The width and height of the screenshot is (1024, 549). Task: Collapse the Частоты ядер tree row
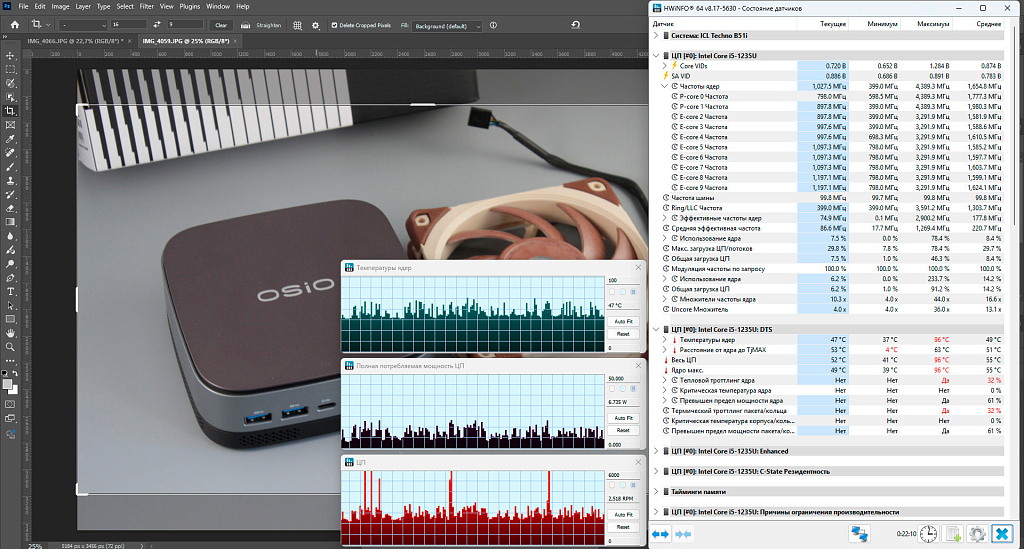[664, 86]
